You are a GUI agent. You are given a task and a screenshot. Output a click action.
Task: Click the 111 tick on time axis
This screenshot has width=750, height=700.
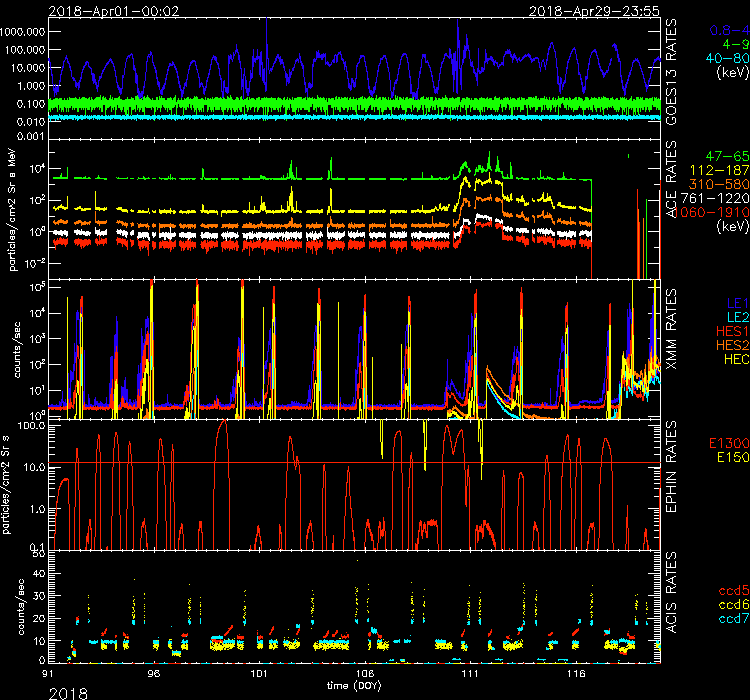tap(472, 672)
